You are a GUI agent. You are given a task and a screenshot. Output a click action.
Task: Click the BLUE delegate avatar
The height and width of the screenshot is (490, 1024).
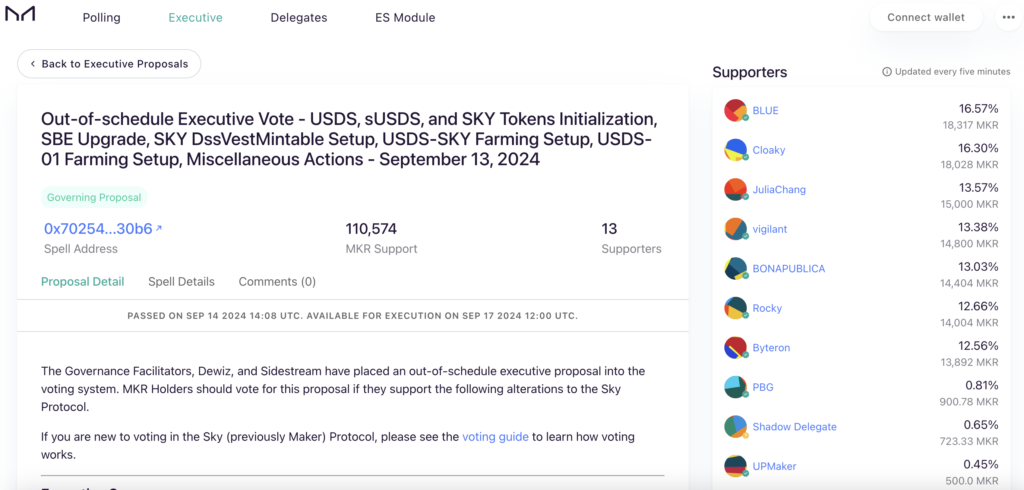click(x=735, y=110)
